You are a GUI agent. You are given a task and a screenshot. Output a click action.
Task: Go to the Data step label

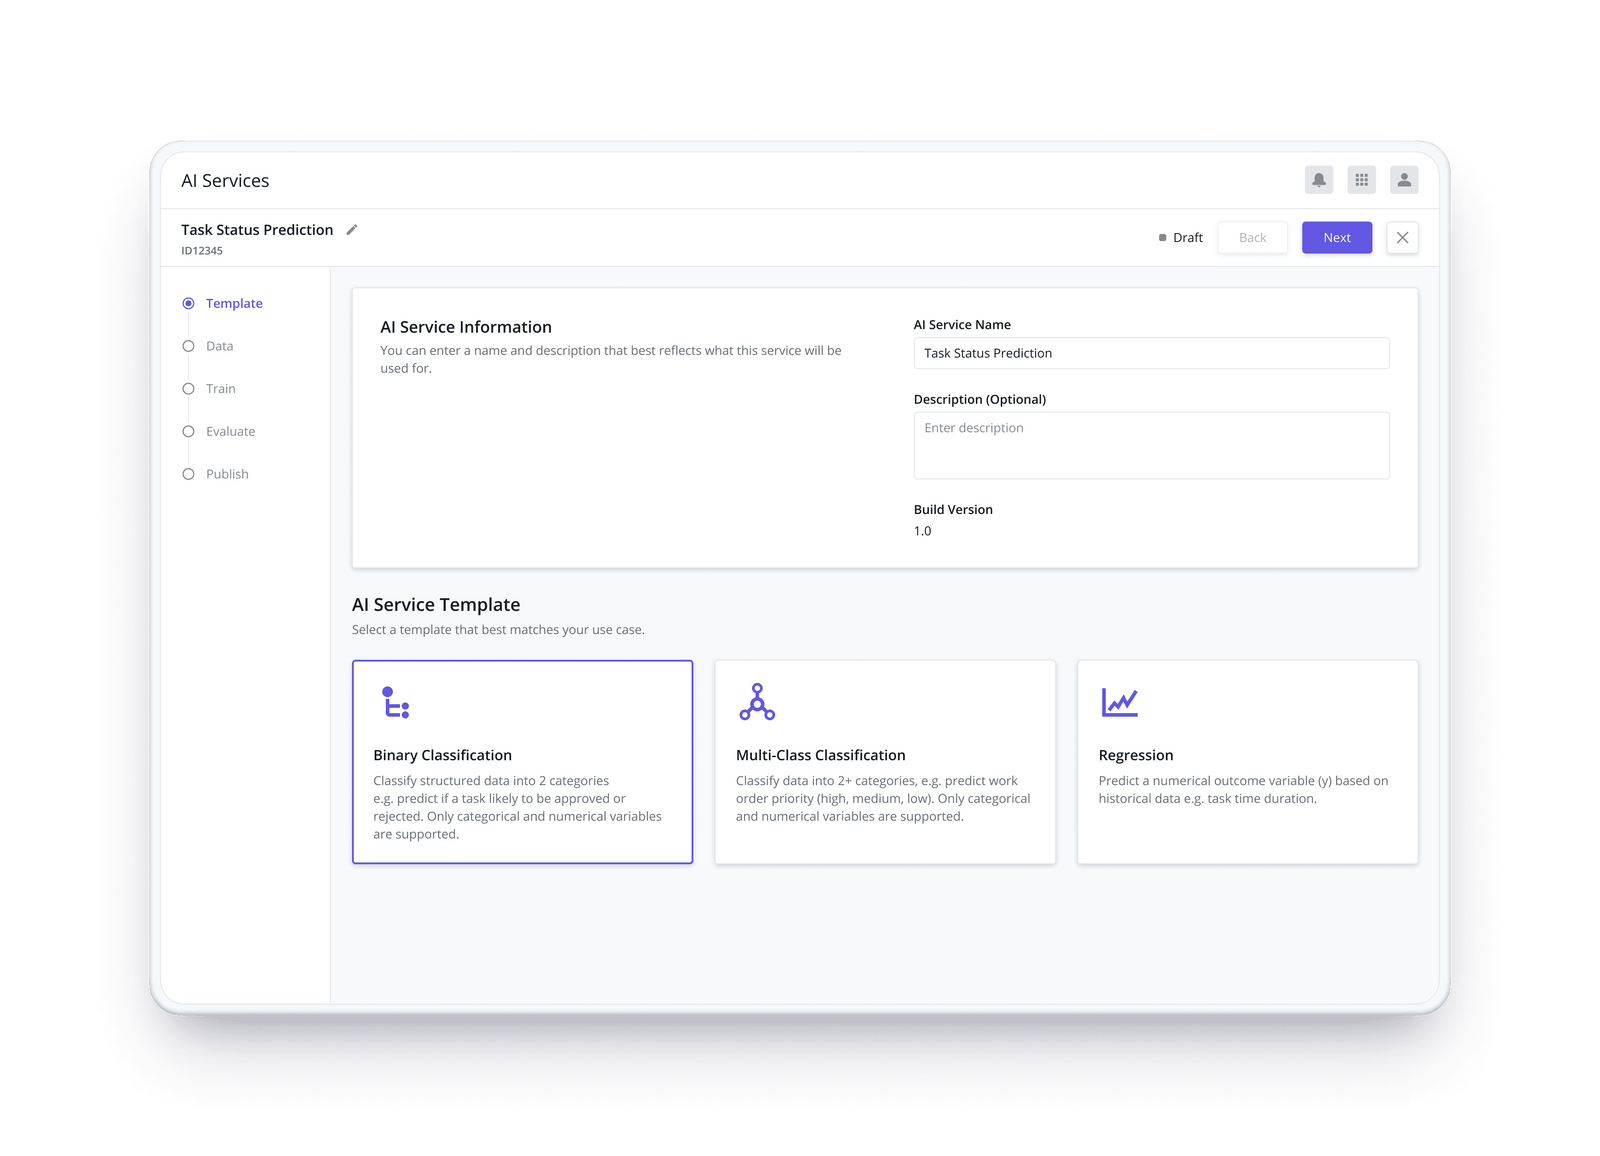(x=219, y=346)
